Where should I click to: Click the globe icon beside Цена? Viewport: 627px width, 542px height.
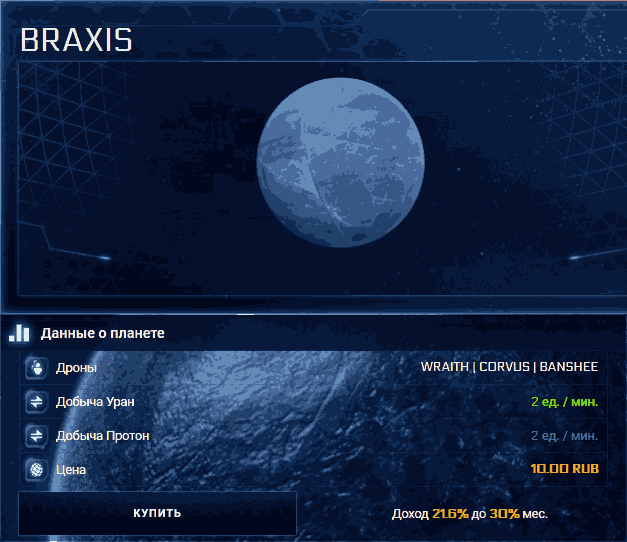click(x=37, y=469)
